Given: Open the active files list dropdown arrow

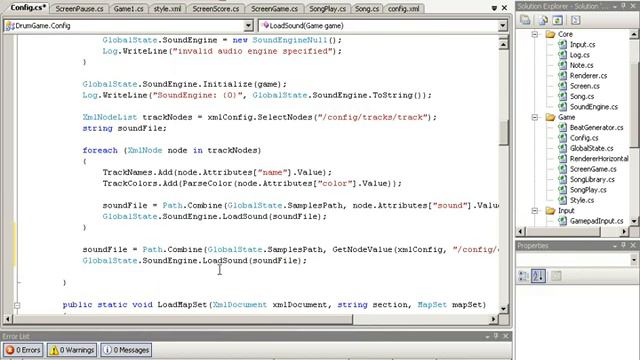Looking at the screenshot, I should coord(494,8).
